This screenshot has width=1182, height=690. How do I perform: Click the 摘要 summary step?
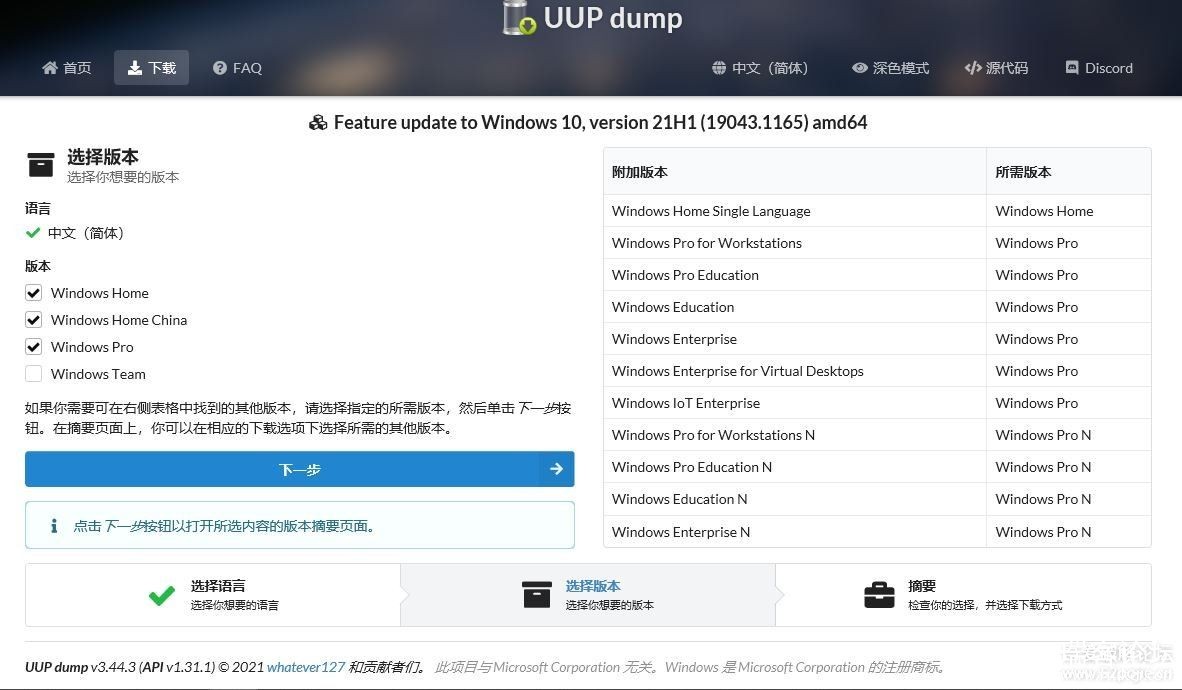[963, 595]
